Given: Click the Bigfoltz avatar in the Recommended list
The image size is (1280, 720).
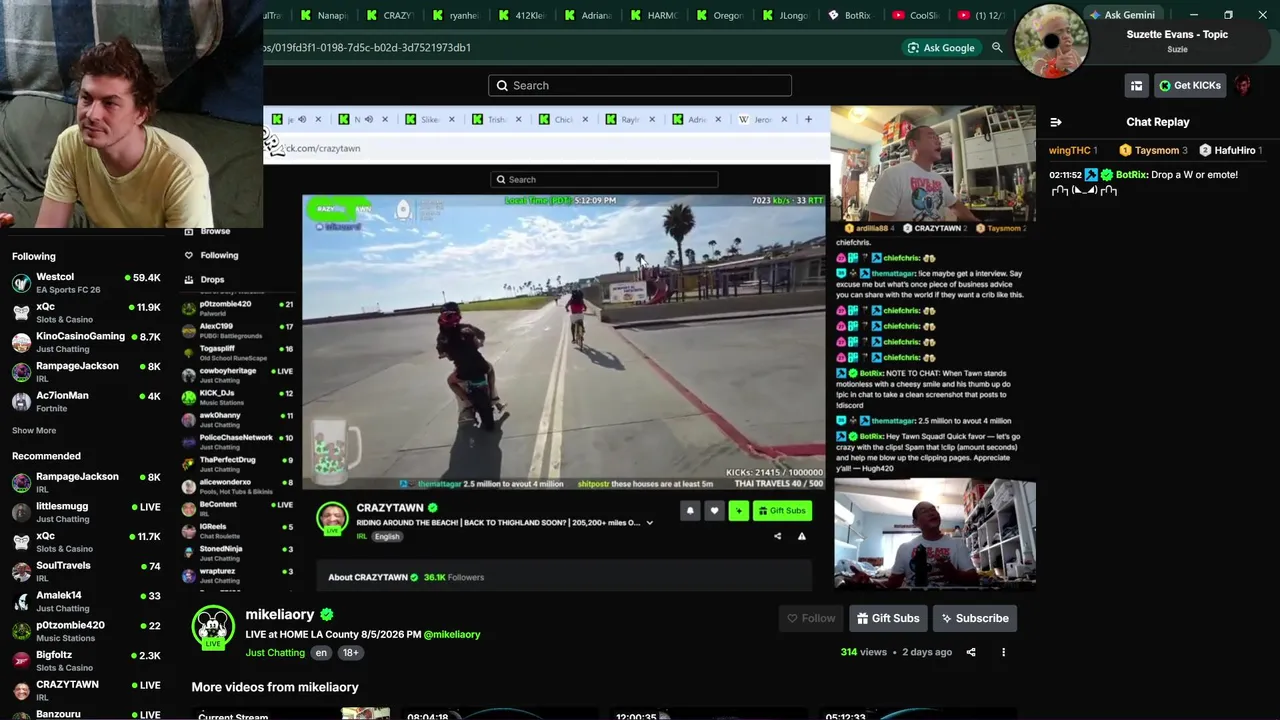Looking at the screenshot, I should [x=21, y=661].
